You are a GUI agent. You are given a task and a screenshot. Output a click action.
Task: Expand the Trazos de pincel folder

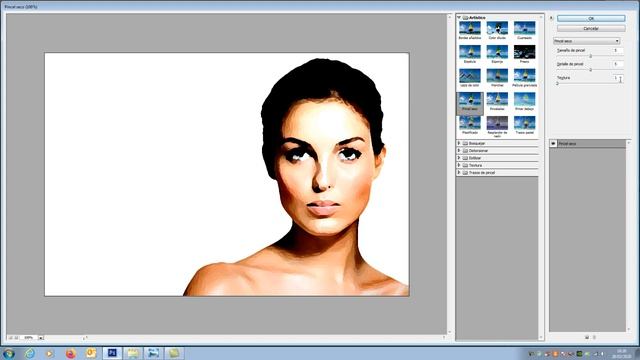point(459,173)
